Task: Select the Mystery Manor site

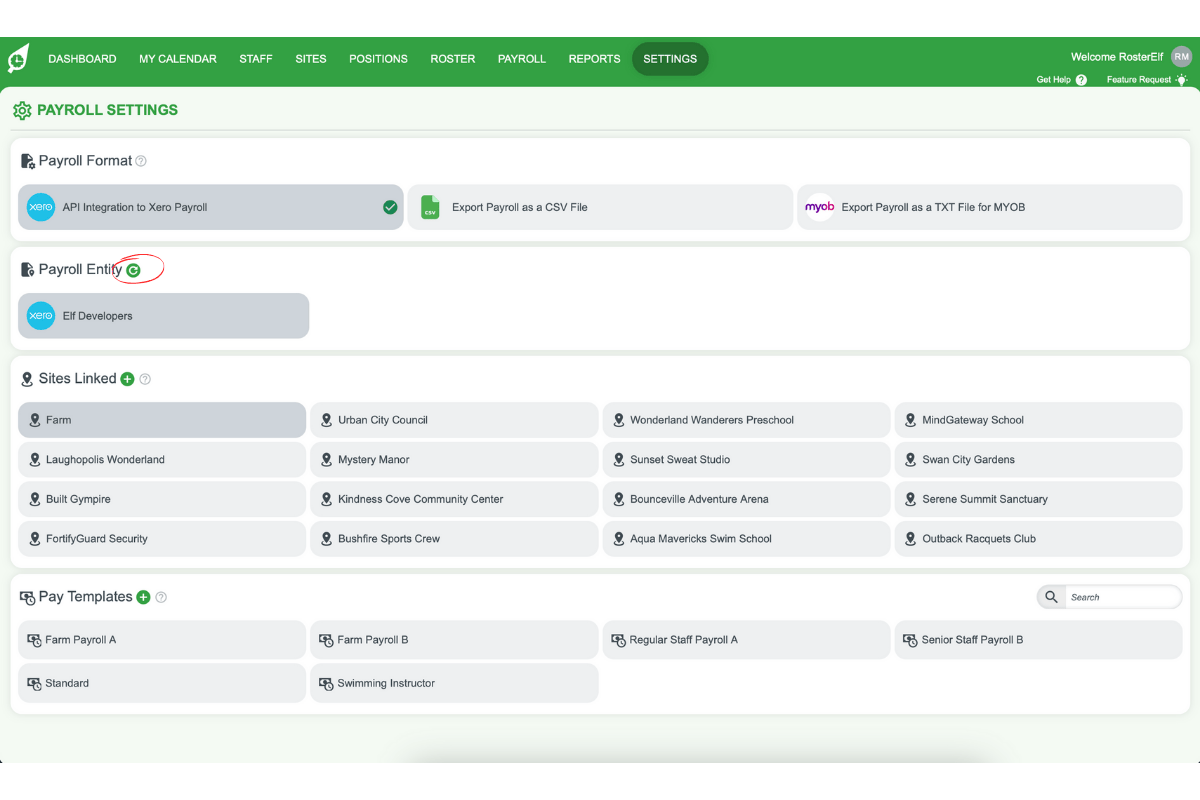Action: (454, 459)
